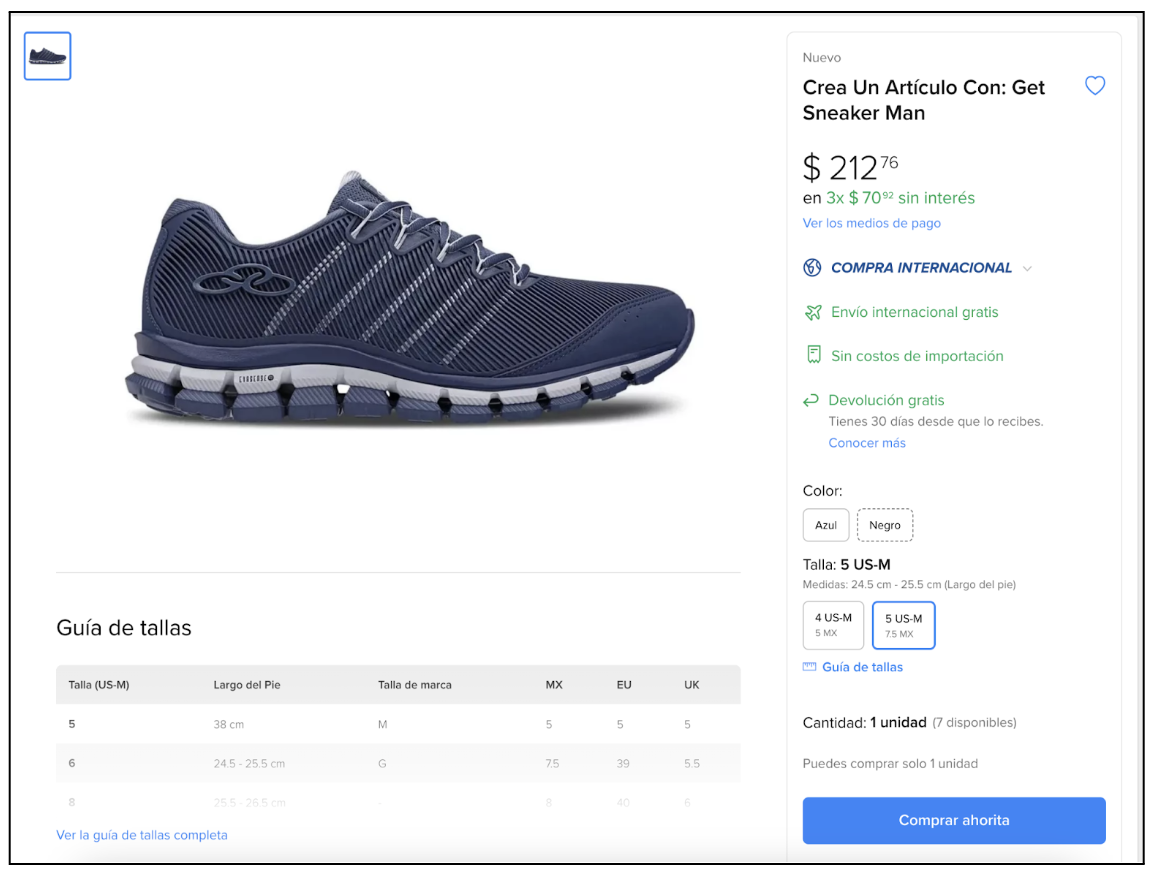Click the 24.5 - 25.5 cm table cell

click(x=249, y=764)
